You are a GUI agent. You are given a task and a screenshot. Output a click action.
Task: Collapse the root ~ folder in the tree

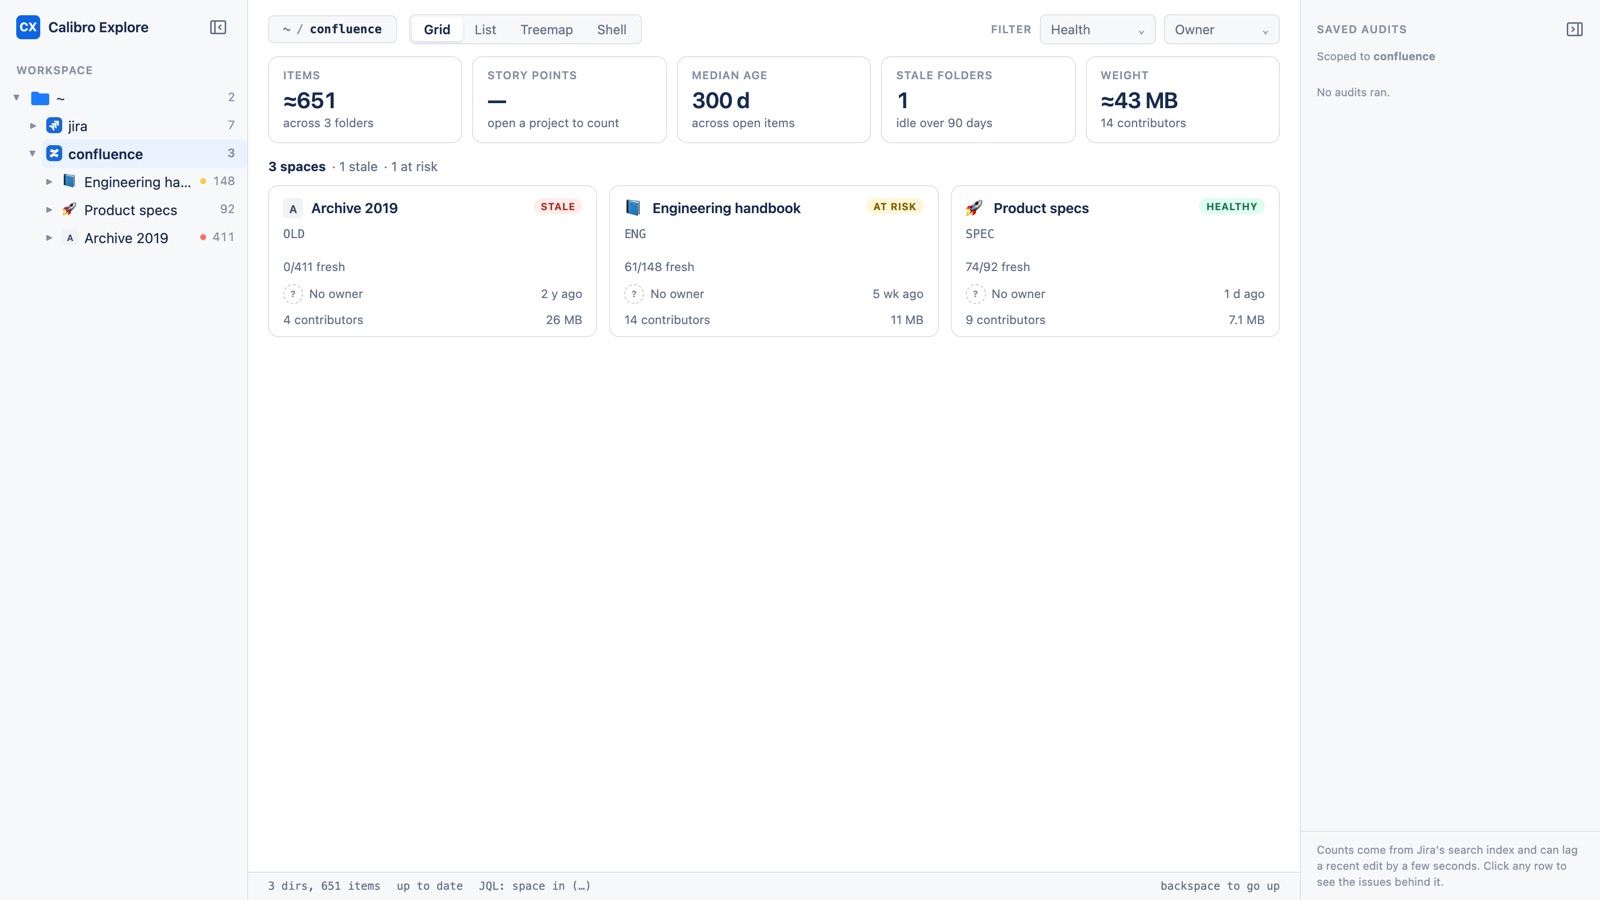pyautogui.click(x=17, y=98)
